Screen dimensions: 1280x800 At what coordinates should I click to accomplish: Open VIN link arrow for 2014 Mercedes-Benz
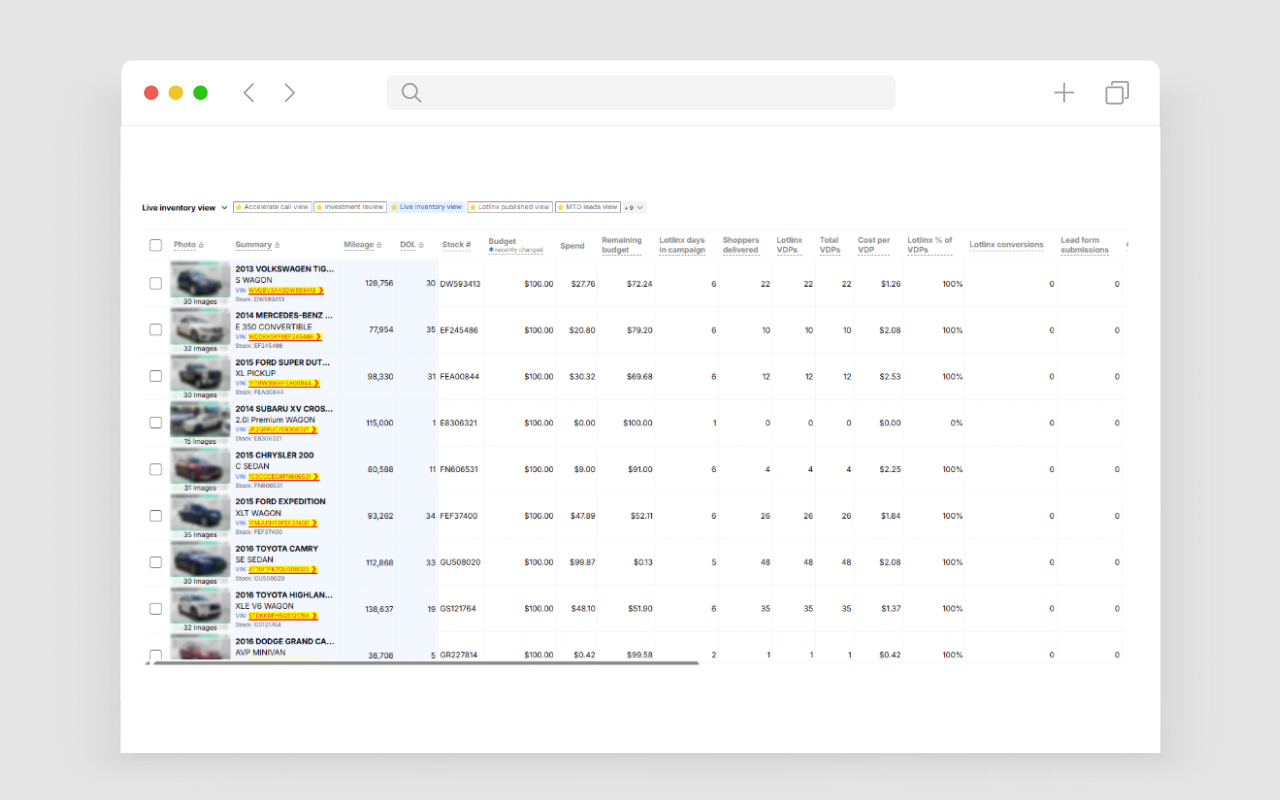coord(318,337)
